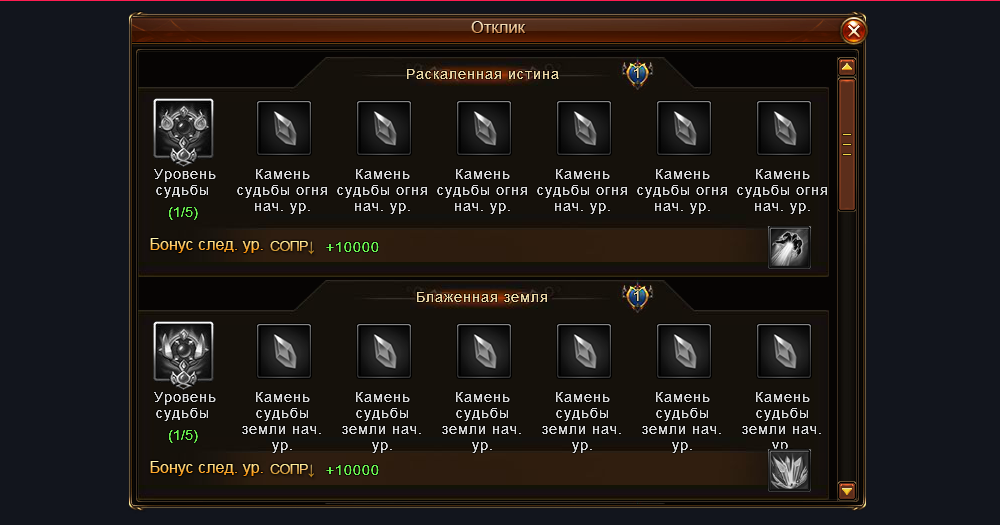Select the first Камень судьбы земли slot
Screen dimensions: 1000x525
pos(283,352)
